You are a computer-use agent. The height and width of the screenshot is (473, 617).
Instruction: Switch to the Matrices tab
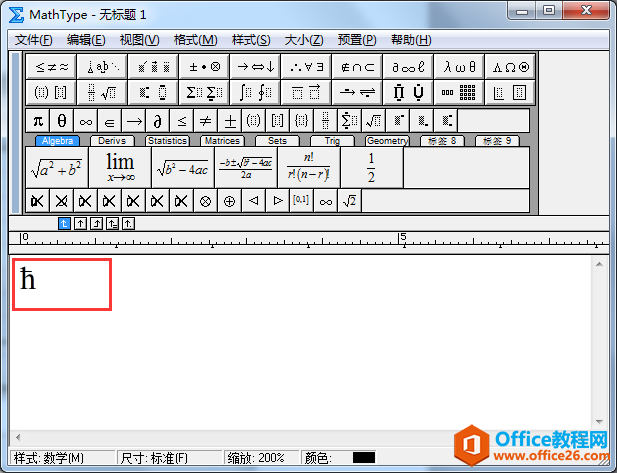[222, 141]
